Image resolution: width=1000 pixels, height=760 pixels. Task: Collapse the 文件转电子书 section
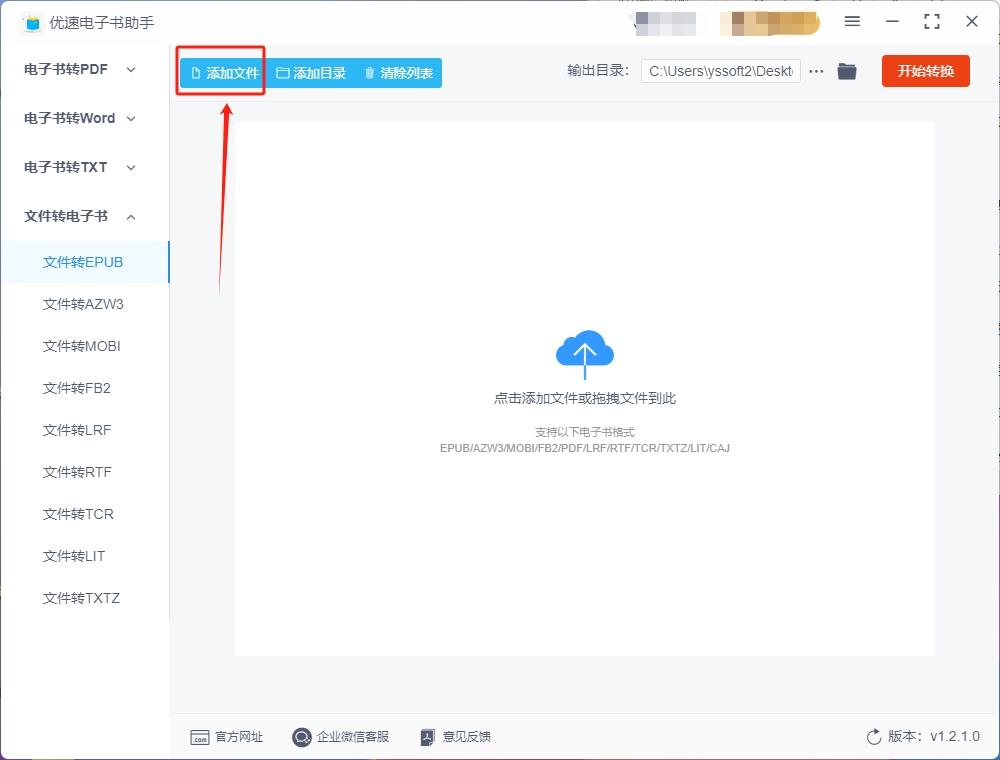coord(80,217)
